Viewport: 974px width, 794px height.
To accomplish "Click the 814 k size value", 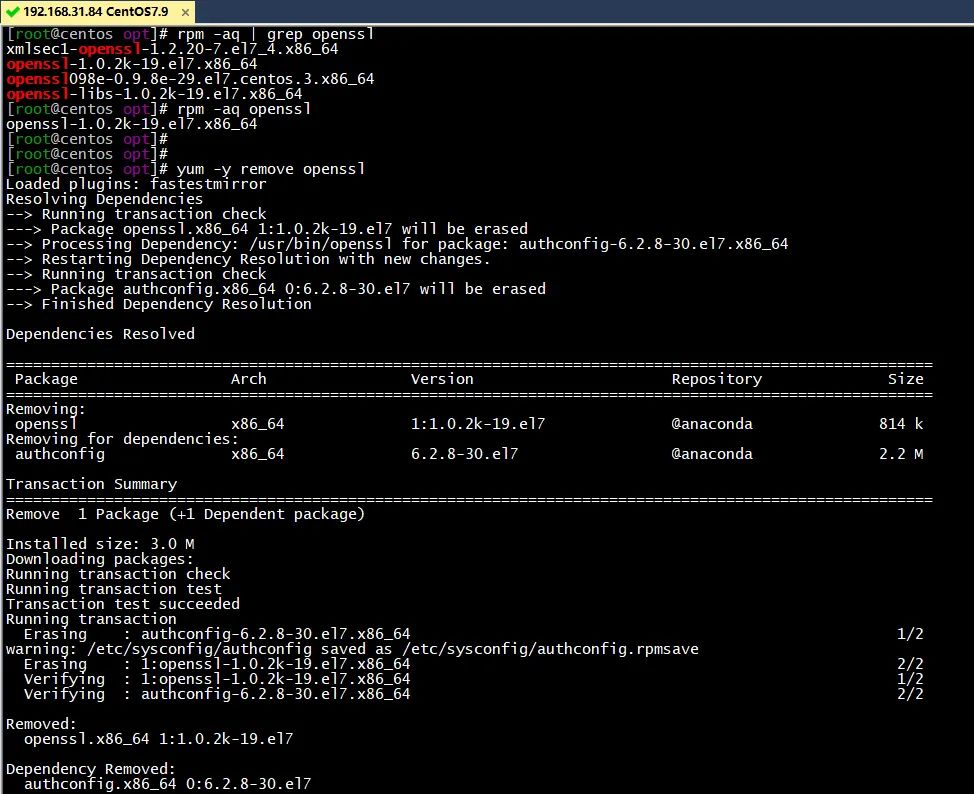I will click(901, 424).
